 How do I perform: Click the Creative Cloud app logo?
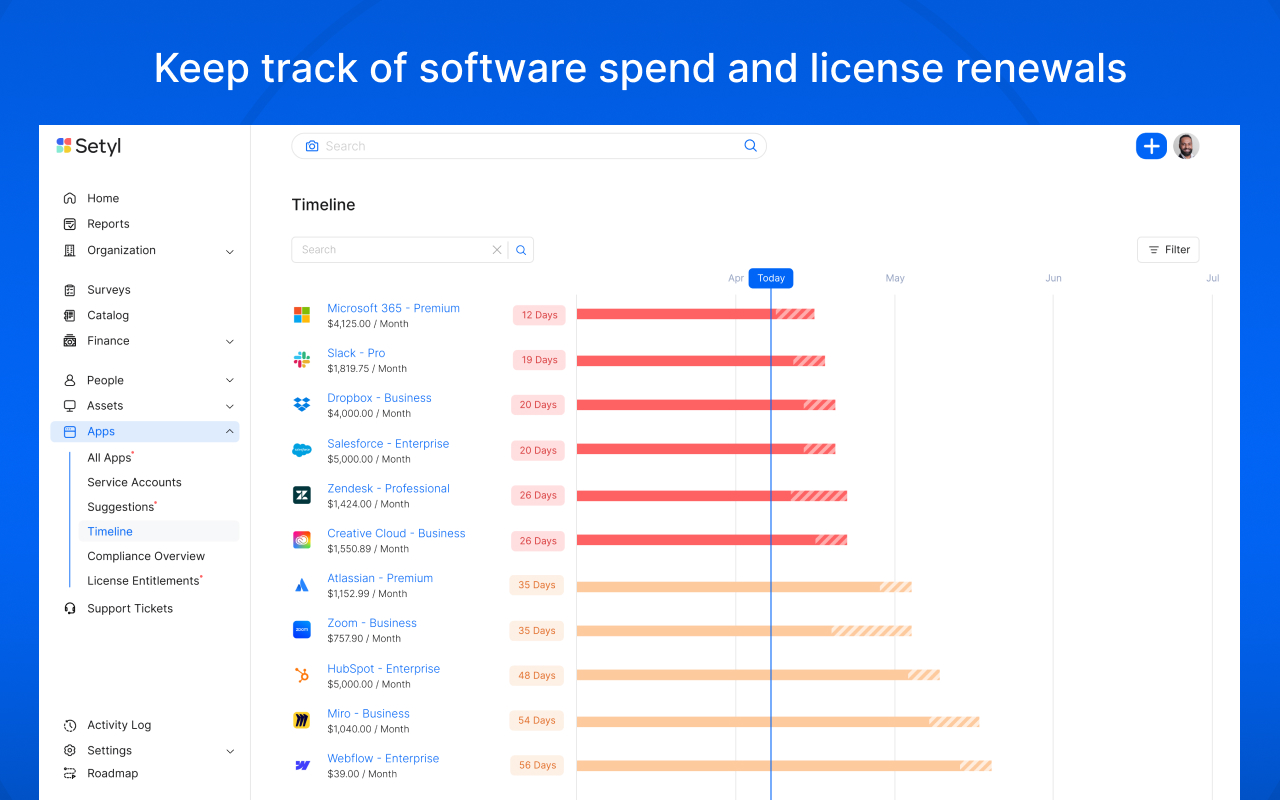coord(302,540)
